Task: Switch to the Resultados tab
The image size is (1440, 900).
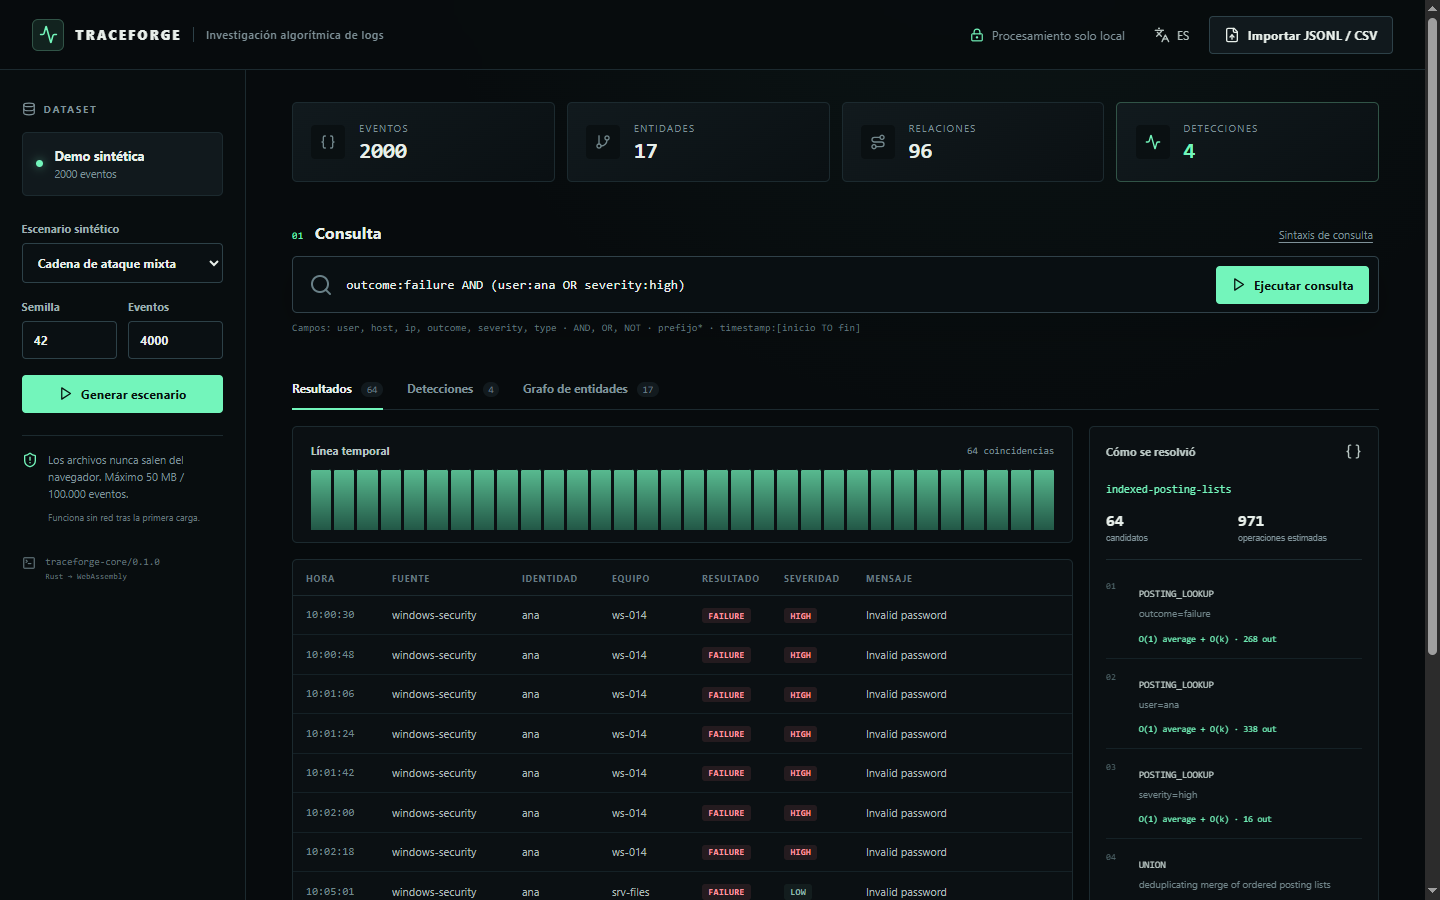Action: 337,389
